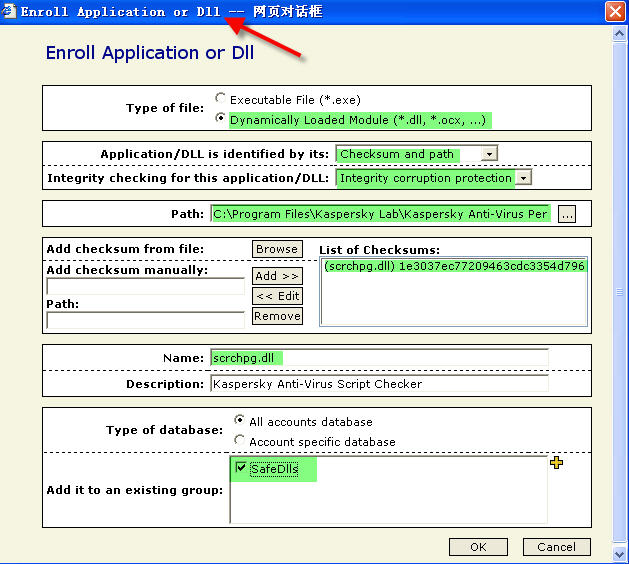This screenshot has height=564, width=629.
Task: Click the Remove checksum button
Action: [277, 316]
